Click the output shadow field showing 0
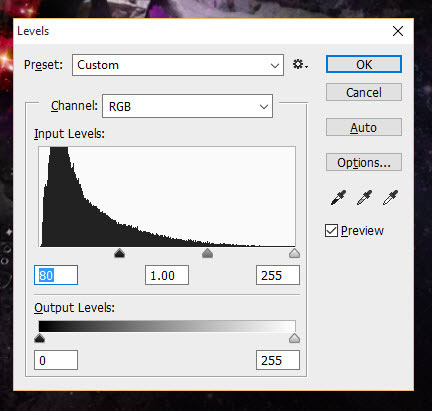The width and height of the screenshot is (432, 411). pyautogui.click(x=56, y=360)
